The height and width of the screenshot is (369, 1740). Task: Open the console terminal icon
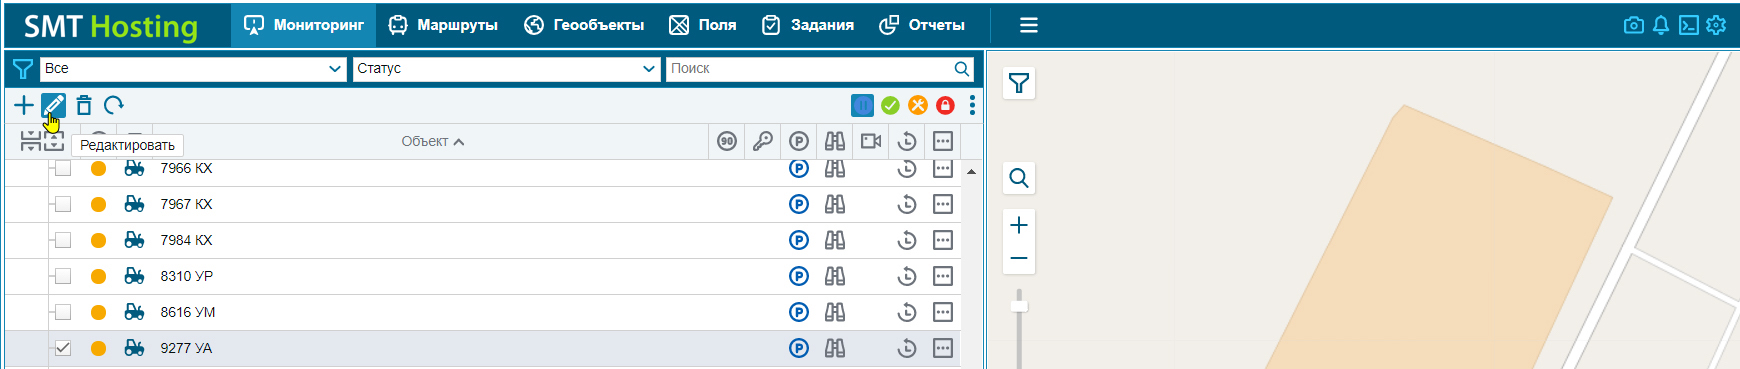[1689, 25]
